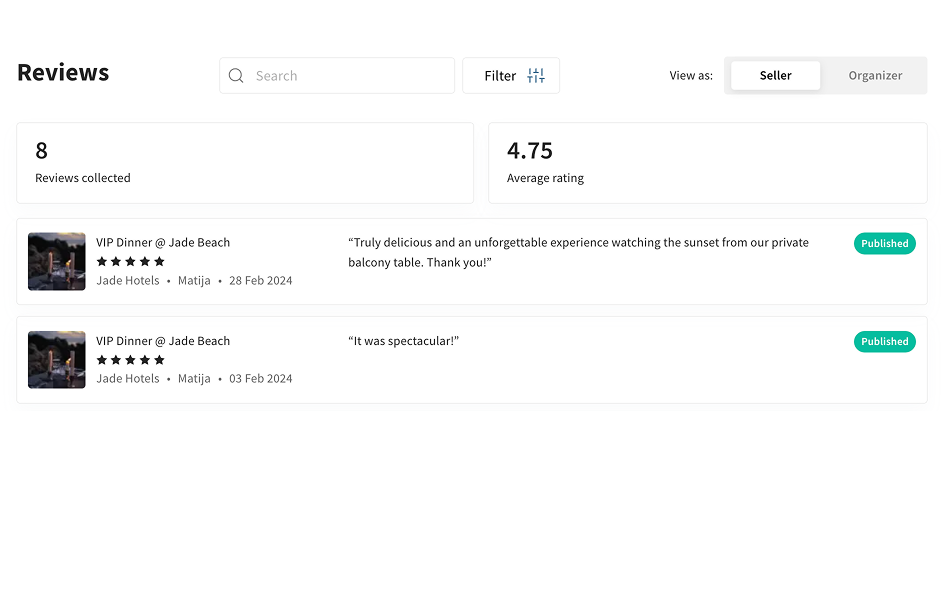The width and height of the screenshot is (946, 591).
Task: Type in the Search reviews field
Action: pos(350,76)
